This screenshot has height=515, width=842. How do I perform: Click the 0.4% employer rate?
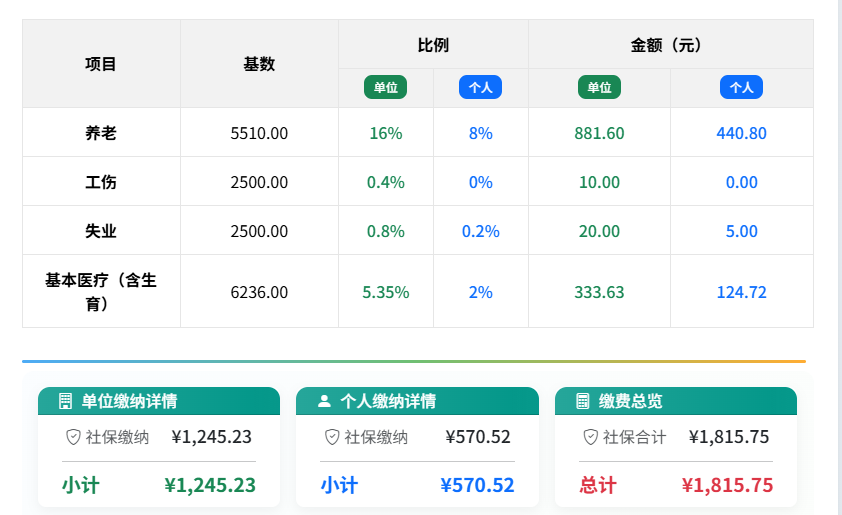(386, 182)
